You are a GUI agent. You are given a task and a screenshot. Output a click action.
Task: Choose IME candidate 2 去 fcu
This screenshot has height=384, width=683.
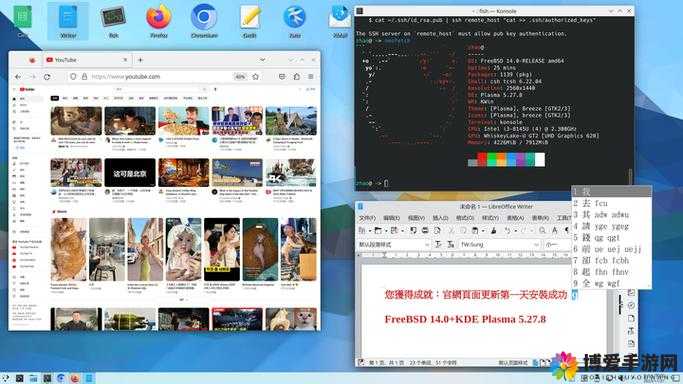click(612, 203)
